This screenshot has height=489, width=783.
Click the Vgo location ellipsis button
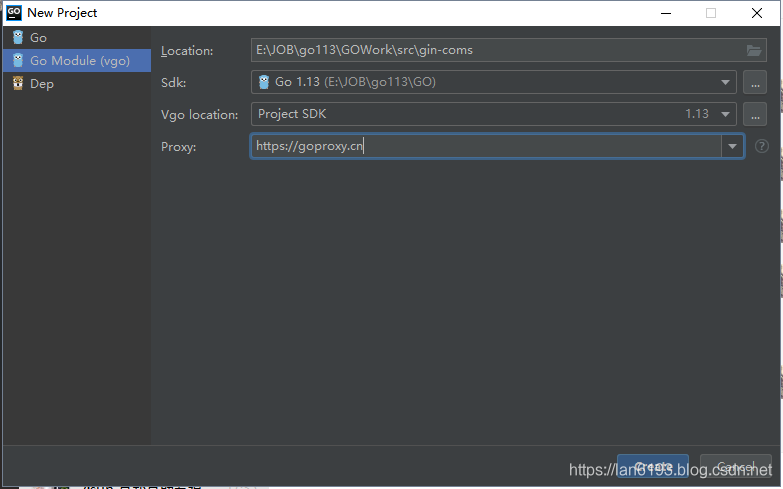point(755,114)
